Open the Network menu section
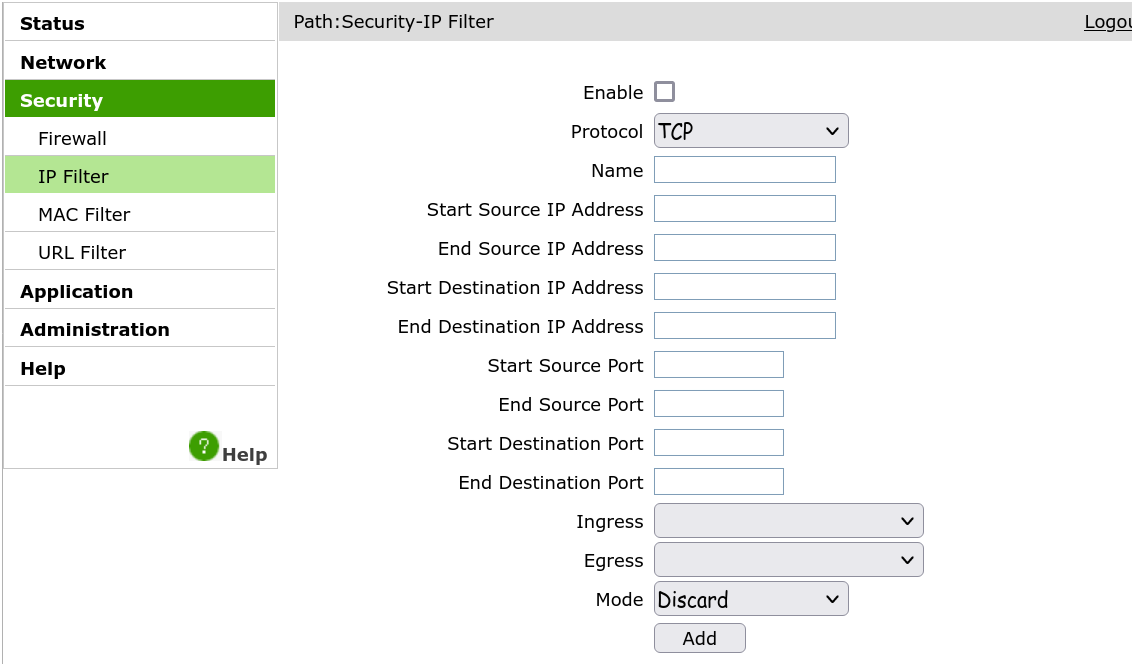This screenshot has width=1132, height=664. [140, 62]
